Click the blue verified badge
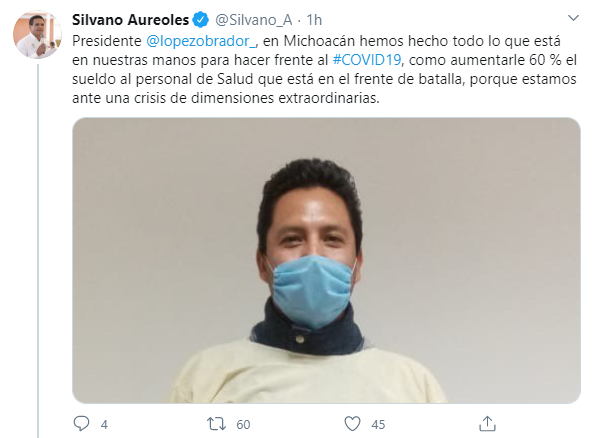This screenshot has height=438, width=594. click(x=201, y=20)
